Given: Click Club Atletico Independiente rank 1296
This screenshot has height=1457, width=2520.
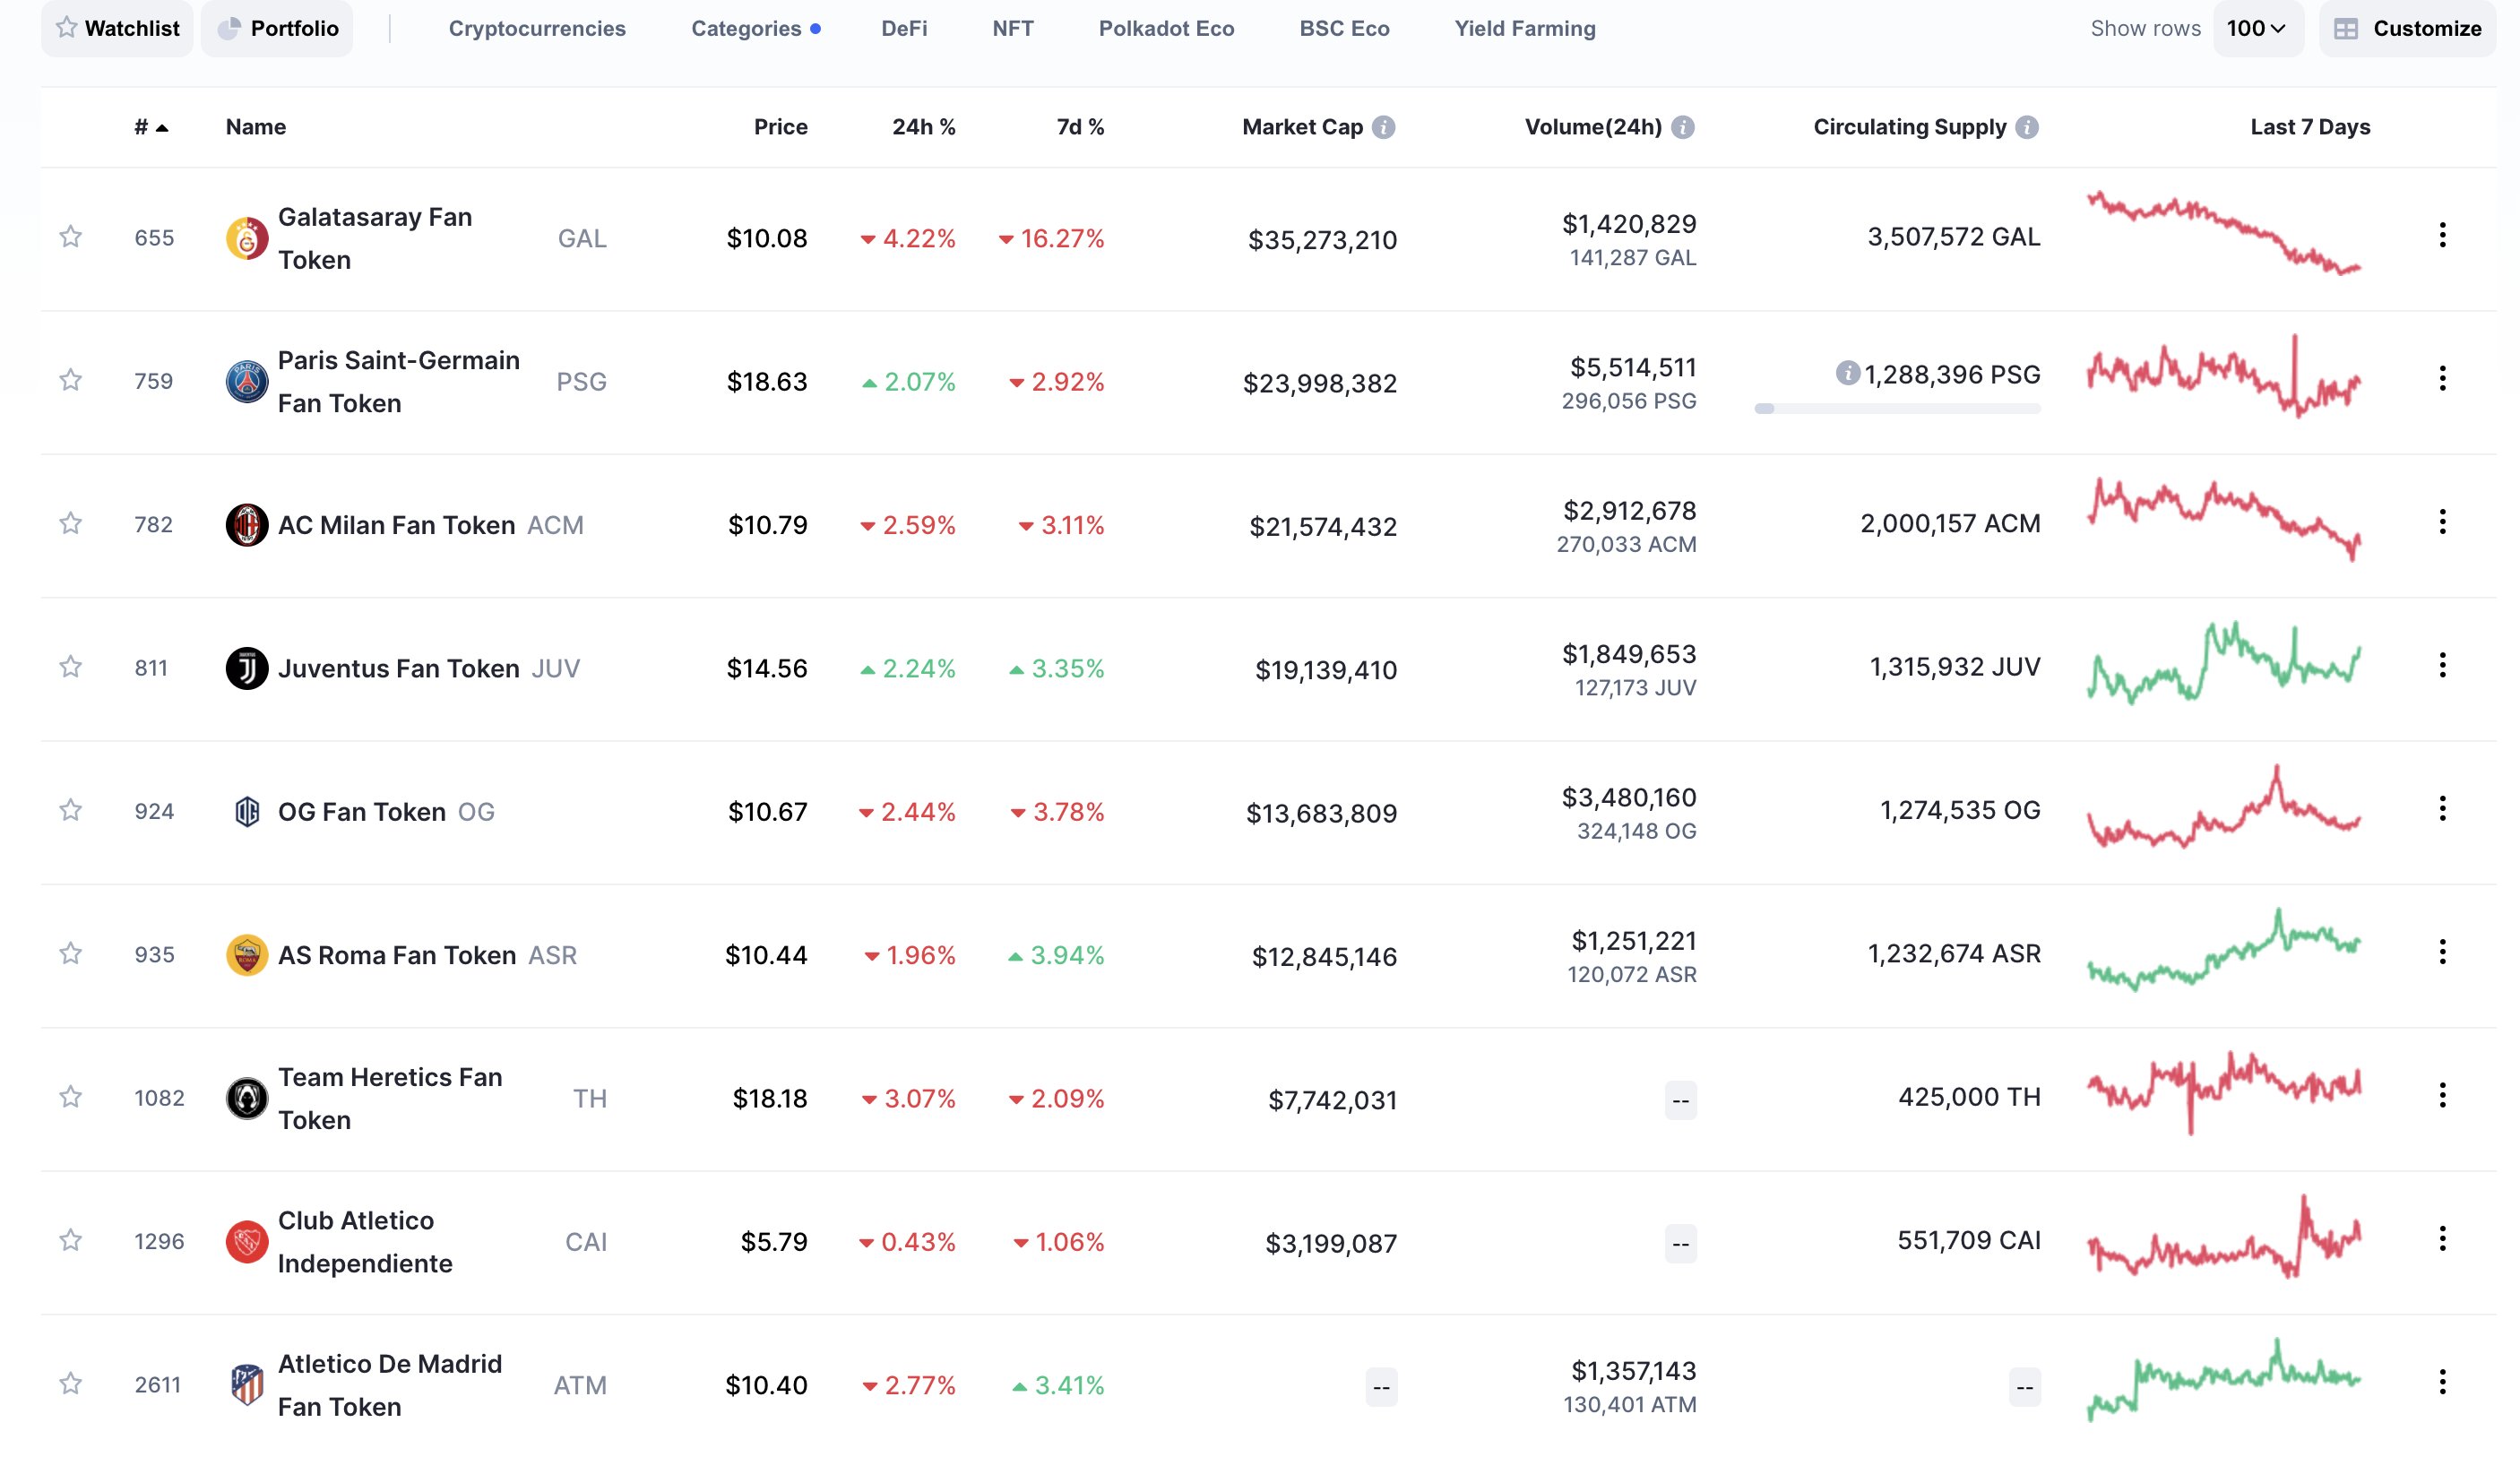Looking at the screenshot, I should (x=159, y=1241).
